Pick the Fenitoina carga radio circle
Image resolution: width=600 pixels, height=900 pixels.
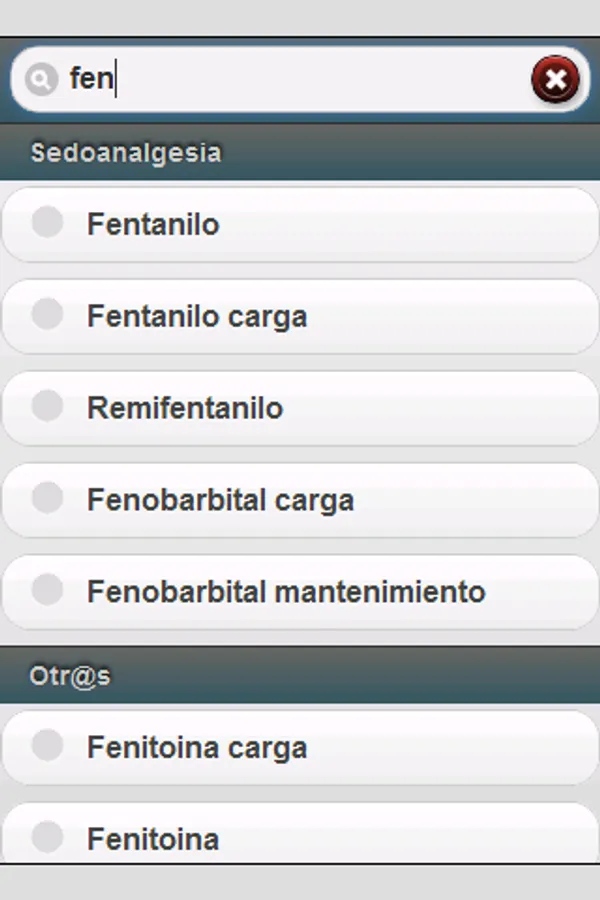coord(47,745)
